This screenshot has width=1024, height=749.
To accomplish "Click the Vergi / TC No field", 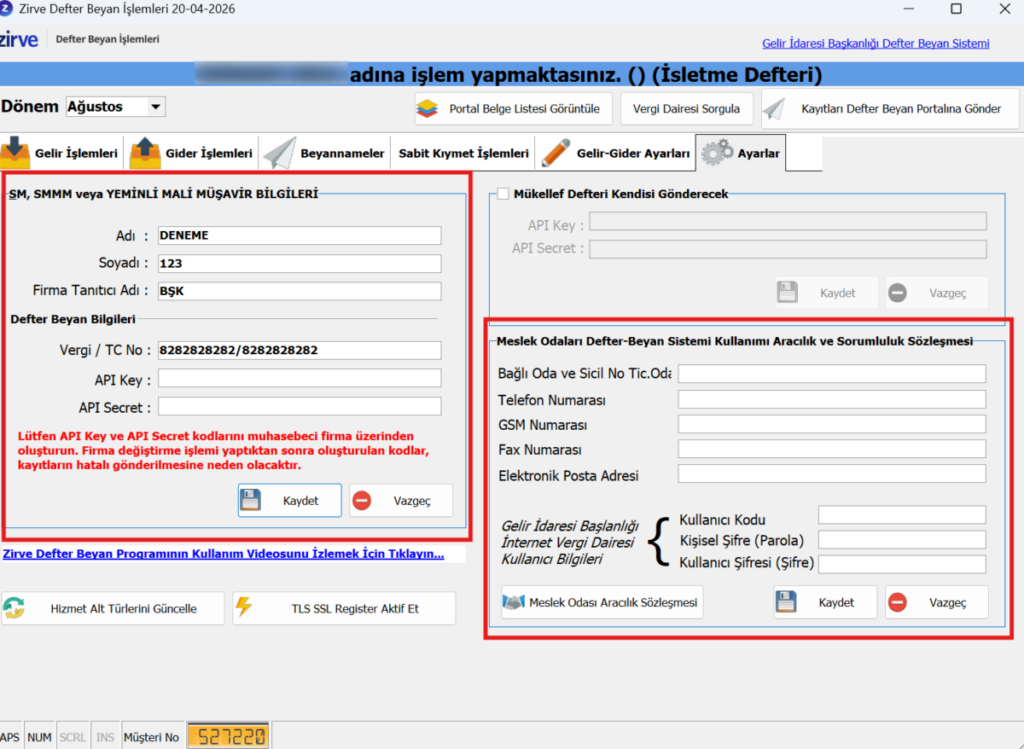I will (x=299, y=350).
